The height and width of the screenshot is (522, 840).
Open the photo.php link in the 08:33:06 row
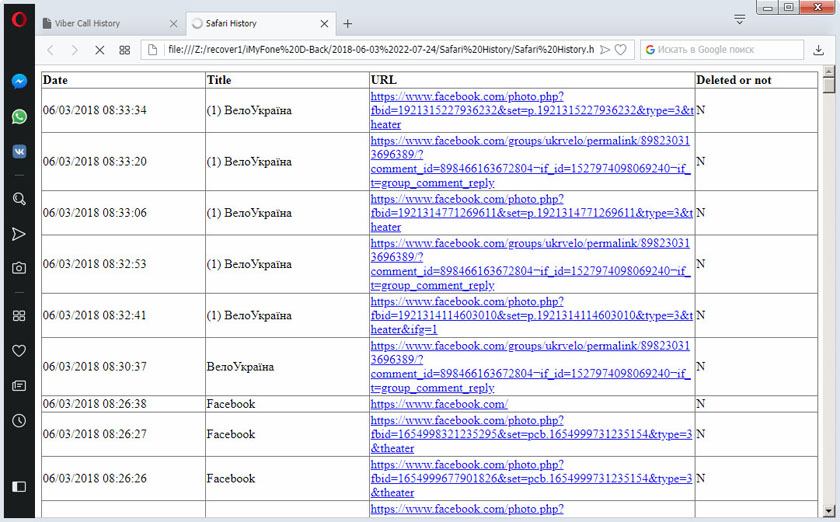(x=532, y=213)
